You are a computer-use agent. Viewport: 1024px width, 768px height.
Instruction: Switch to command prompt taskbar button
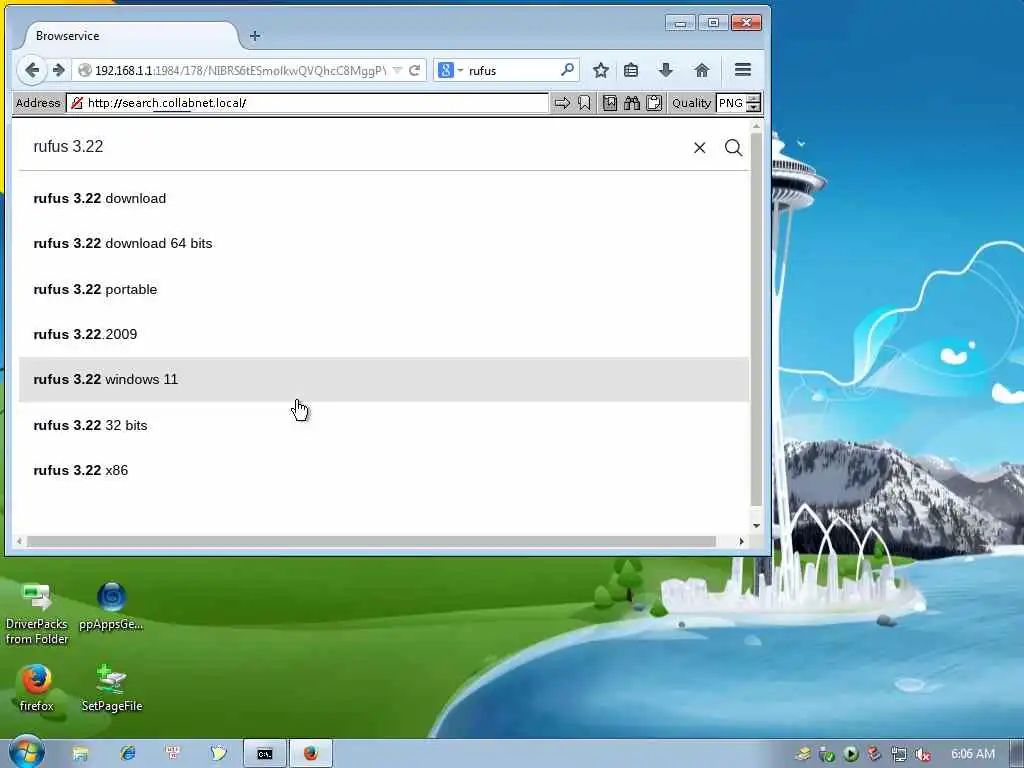pyautogui.click(x=264, y=754)
